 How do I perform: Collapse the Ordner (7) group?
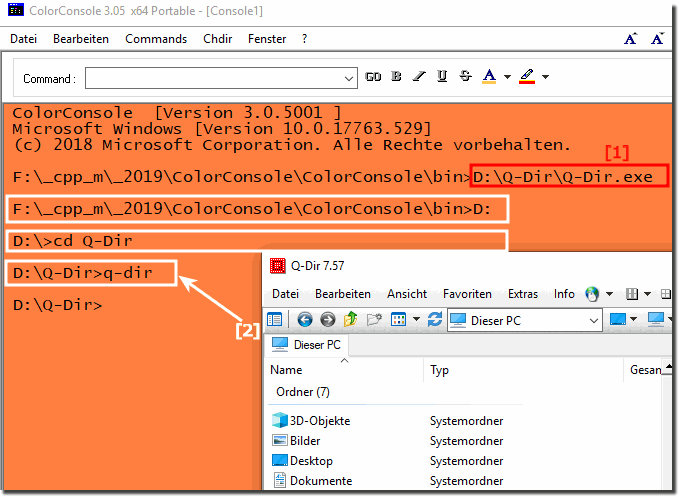(303, 392)
